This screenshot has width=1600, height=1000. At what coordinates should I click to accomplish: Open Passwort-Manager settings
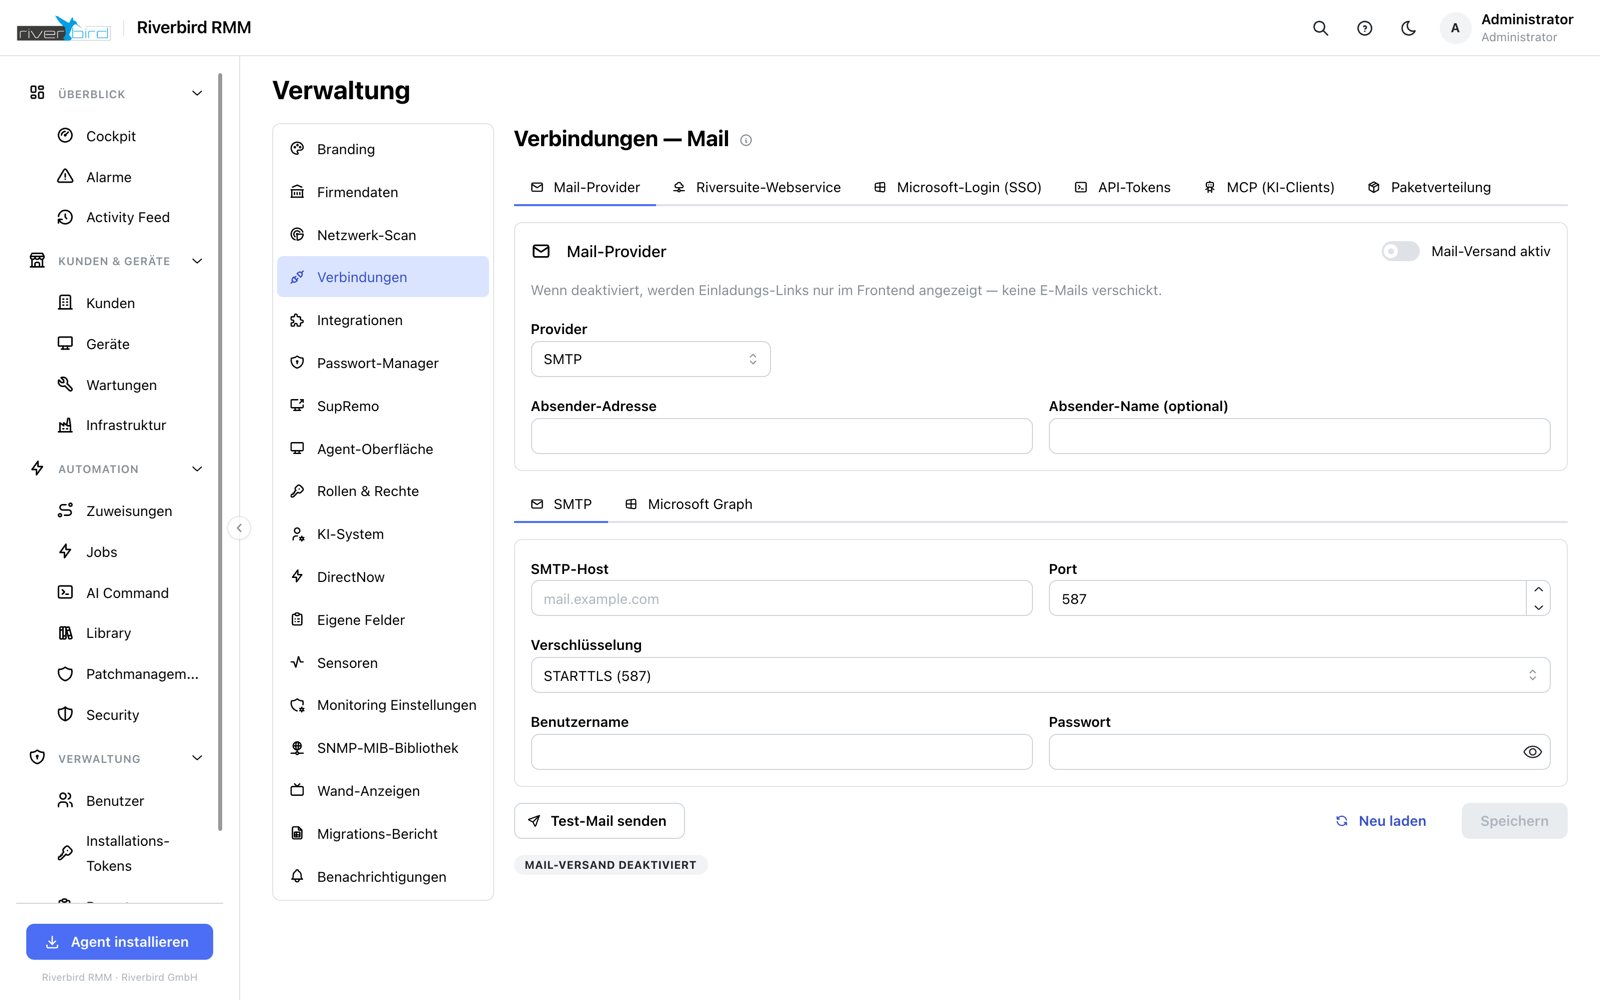coord(383,363)
